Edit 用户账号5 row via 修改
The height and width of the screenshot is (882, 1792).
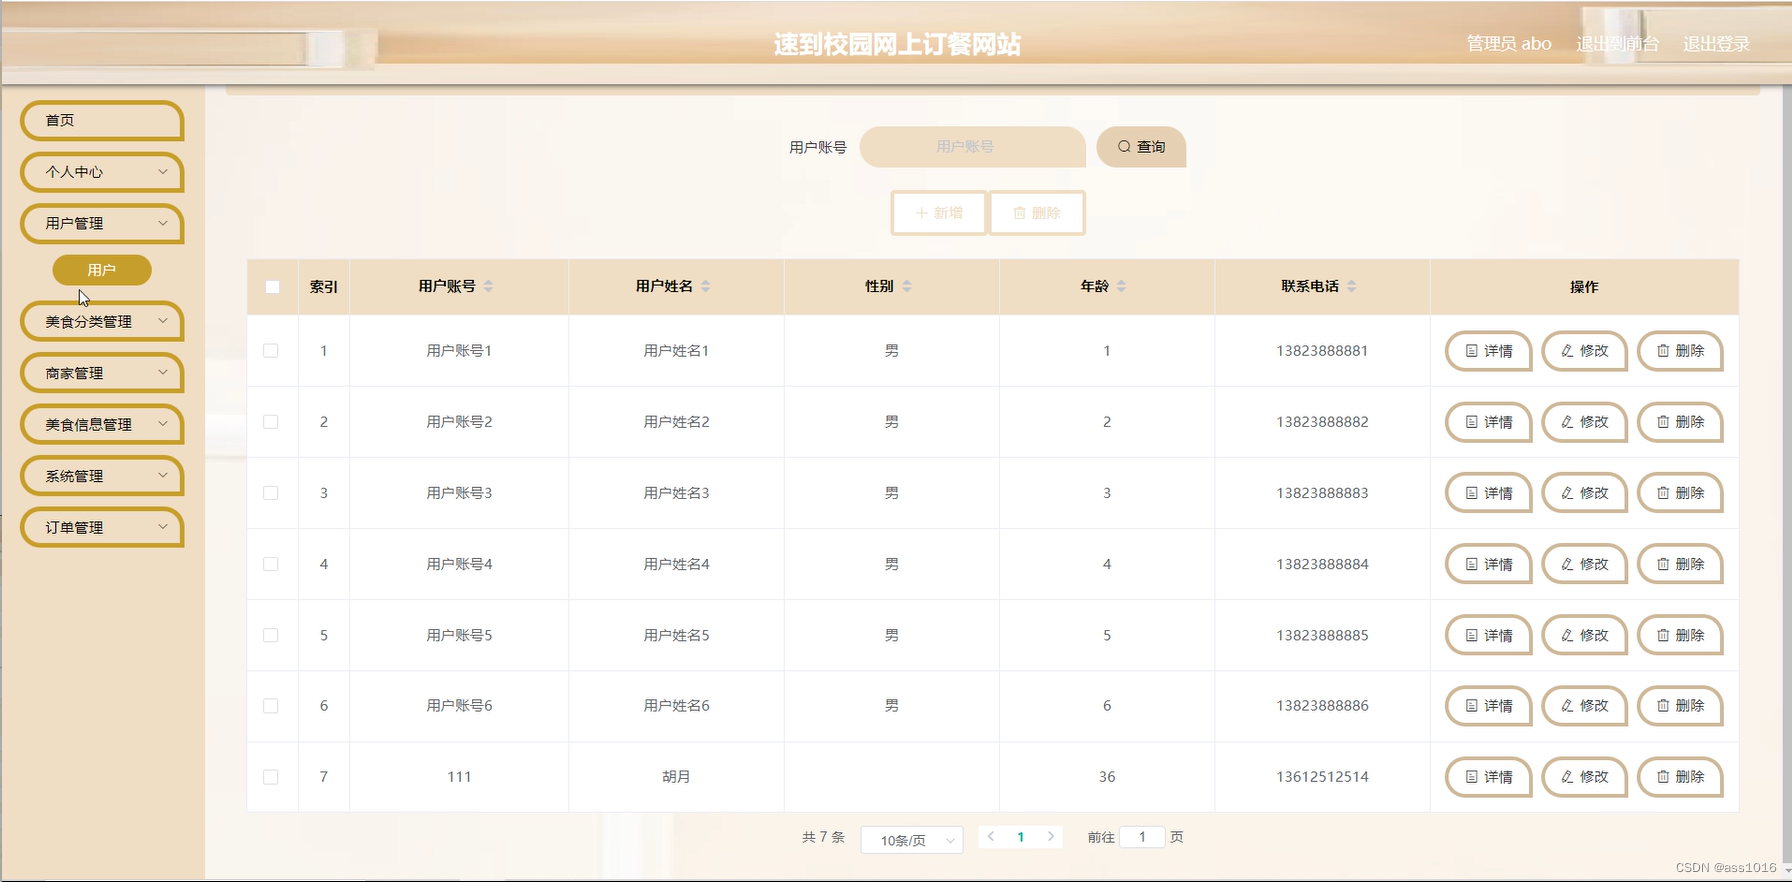click(1584, 635)
